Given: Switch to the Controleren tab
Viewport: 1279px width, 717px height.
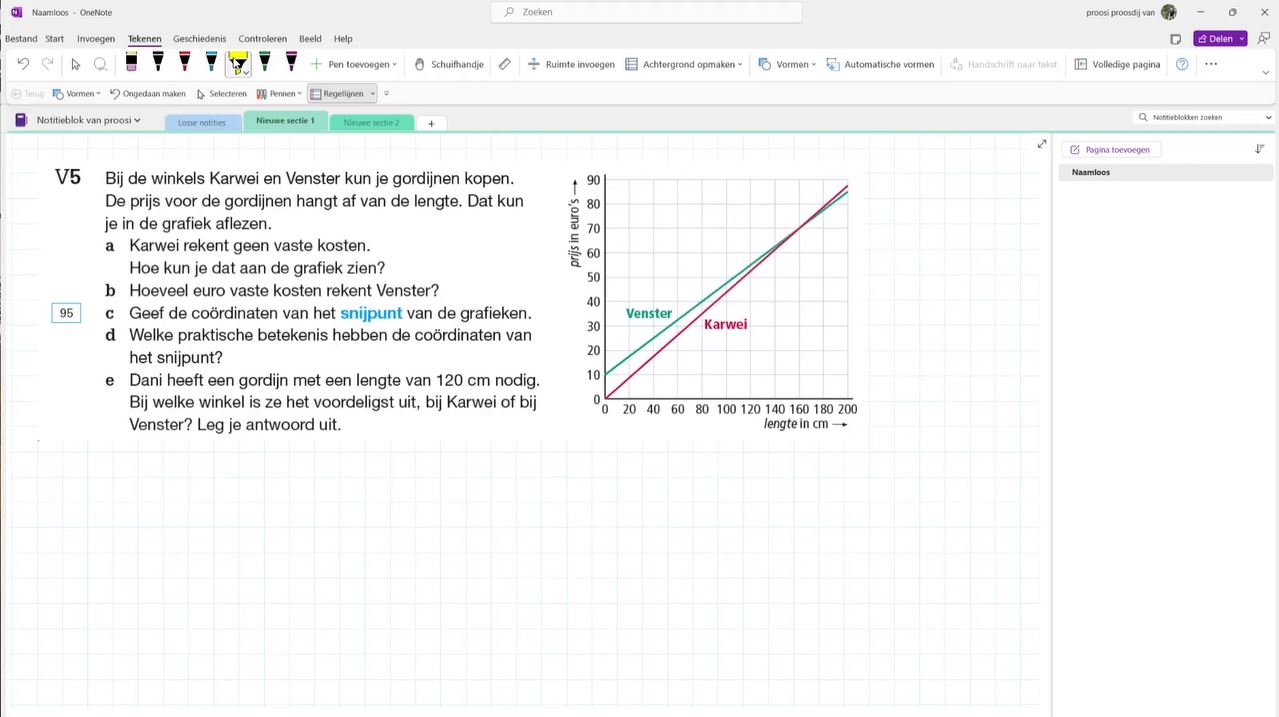Looking at the screenshot, I should click(x=263, y=39).
